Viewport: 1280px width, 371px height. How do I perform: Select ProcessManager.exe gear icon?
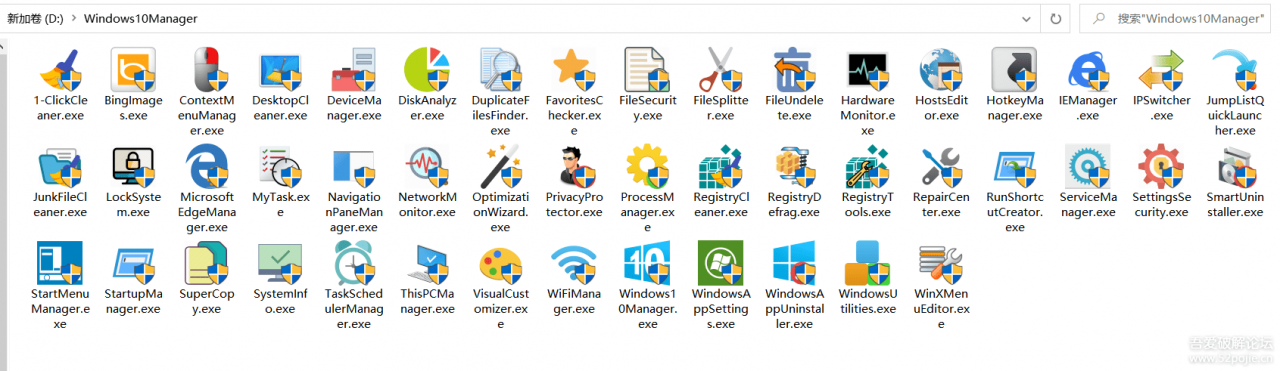648,166
